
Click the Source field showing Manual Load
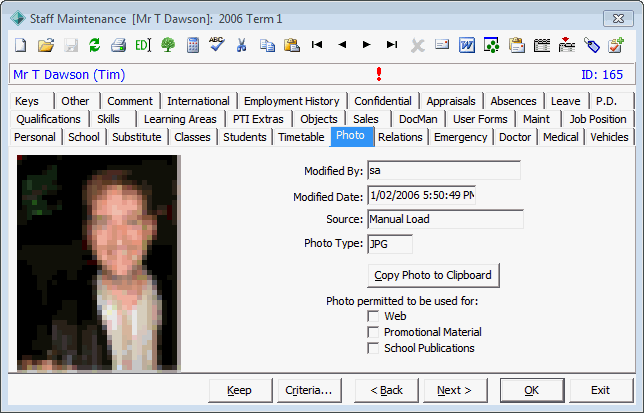tap(446, 219)
